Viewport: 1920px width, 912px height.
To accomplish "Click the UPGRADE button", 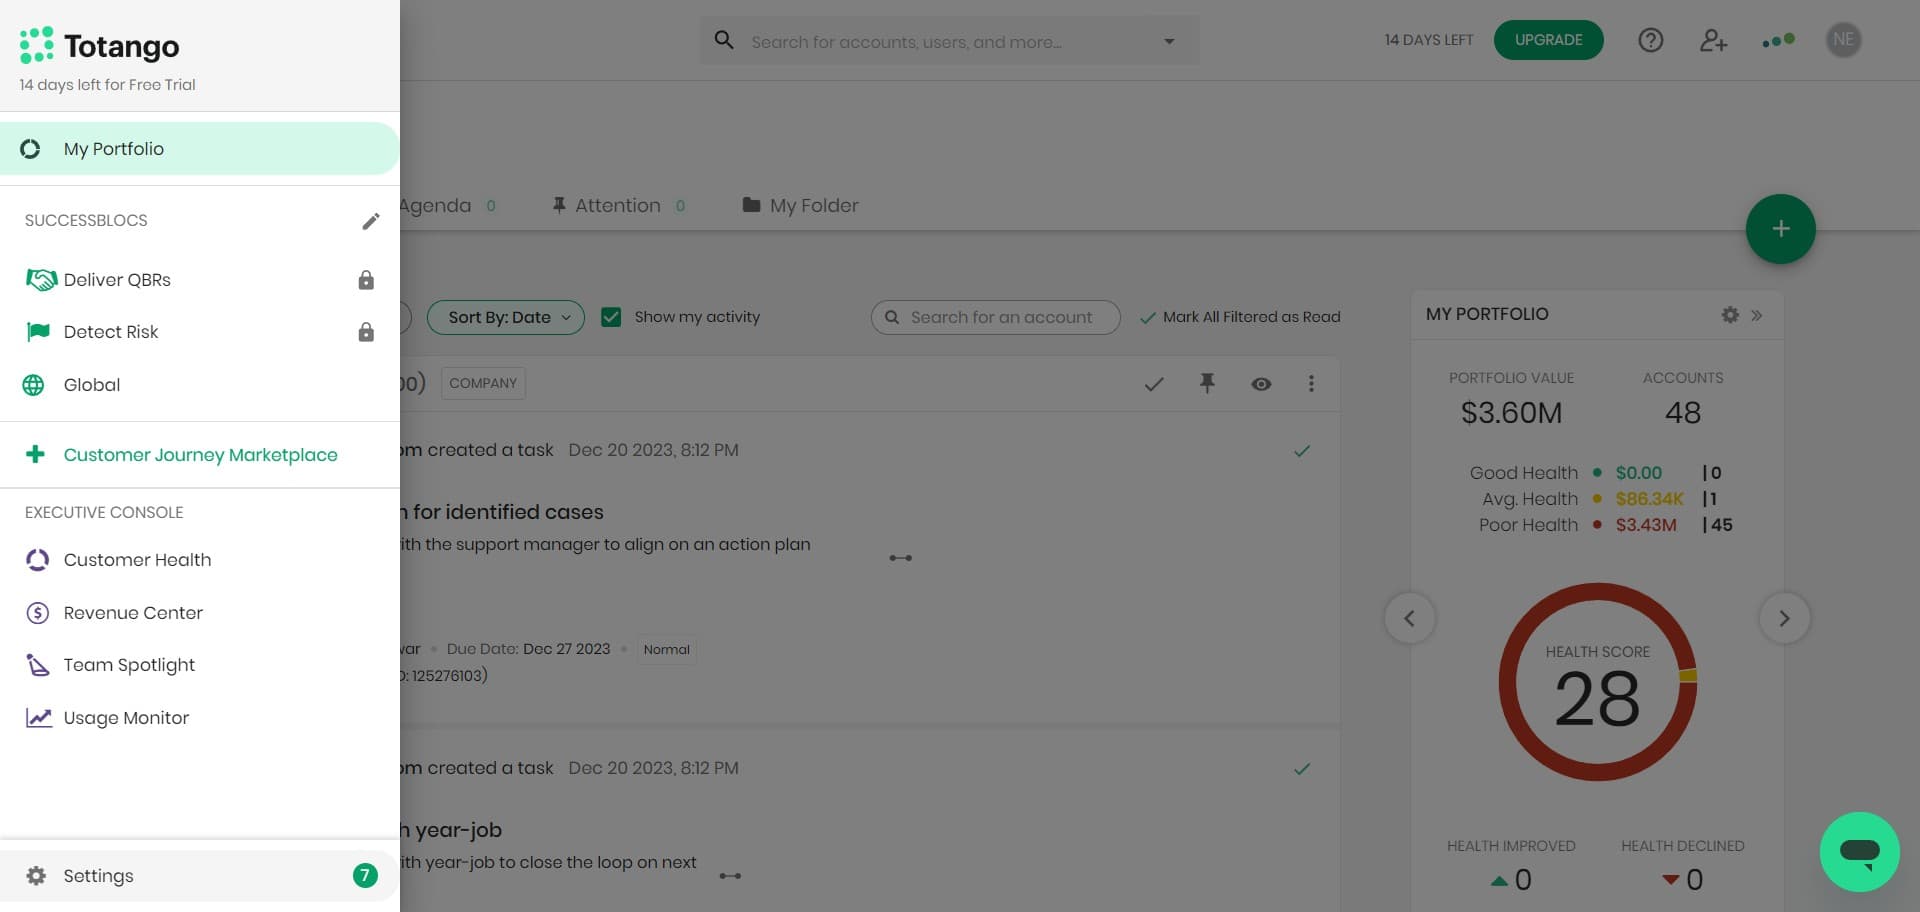I will pos(1549,40).
